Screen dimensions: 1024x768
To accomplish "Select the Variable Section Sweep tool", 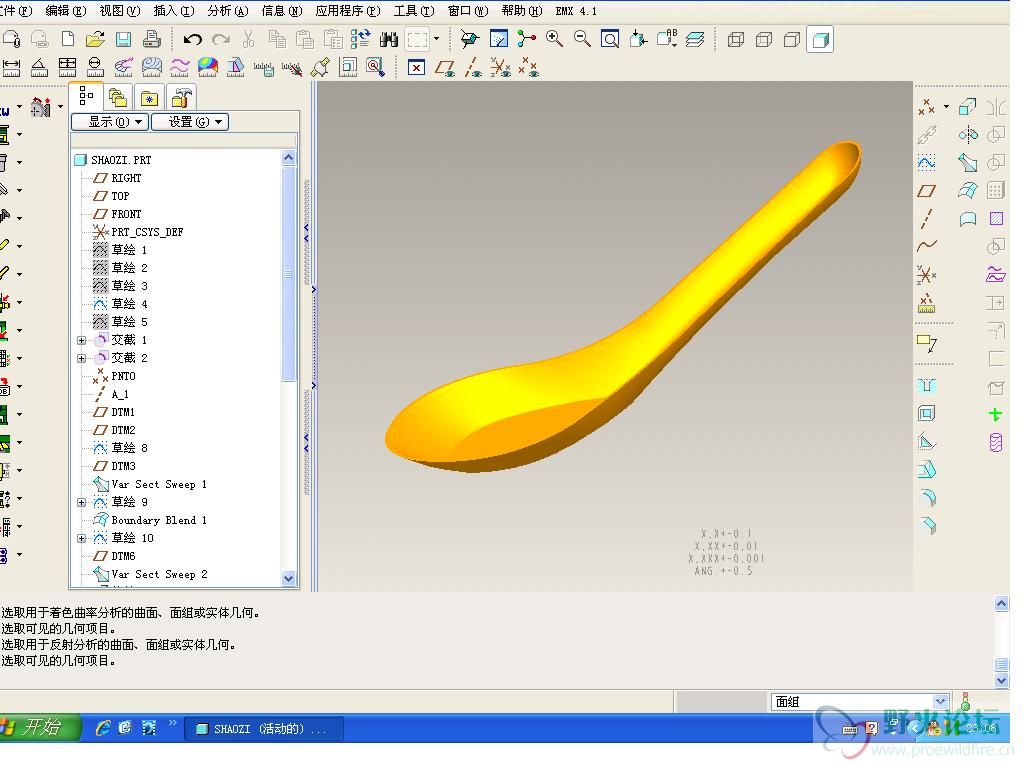I will (967, 162).
